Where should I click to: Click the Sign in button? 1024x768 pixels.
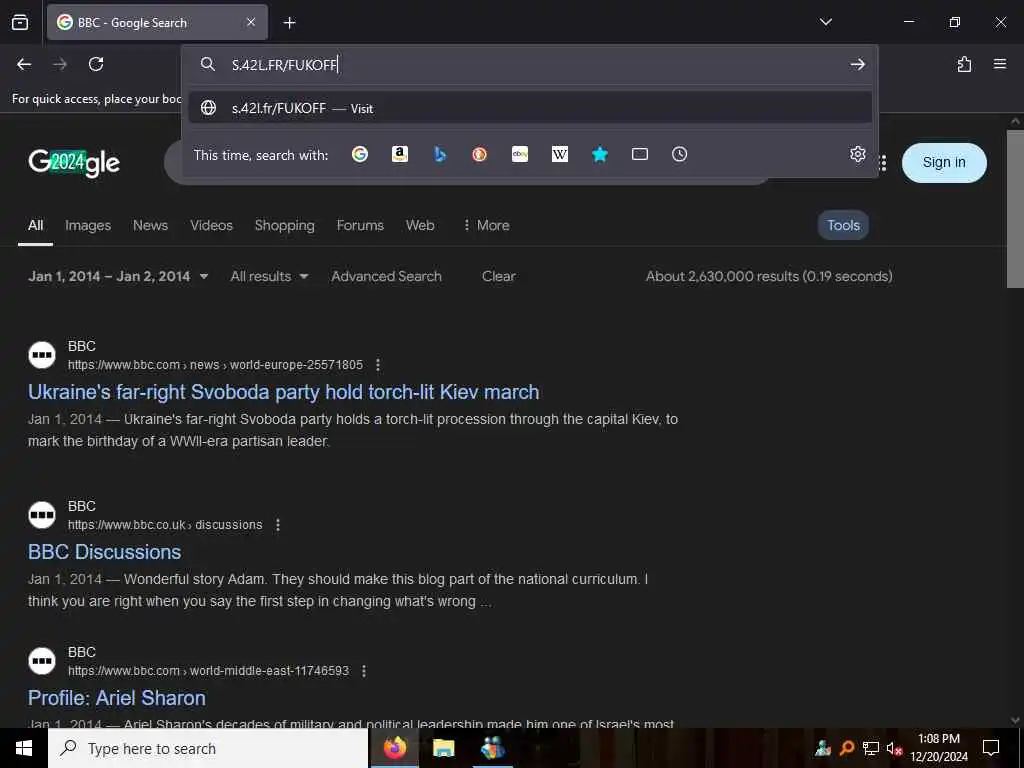click(944, 163)
